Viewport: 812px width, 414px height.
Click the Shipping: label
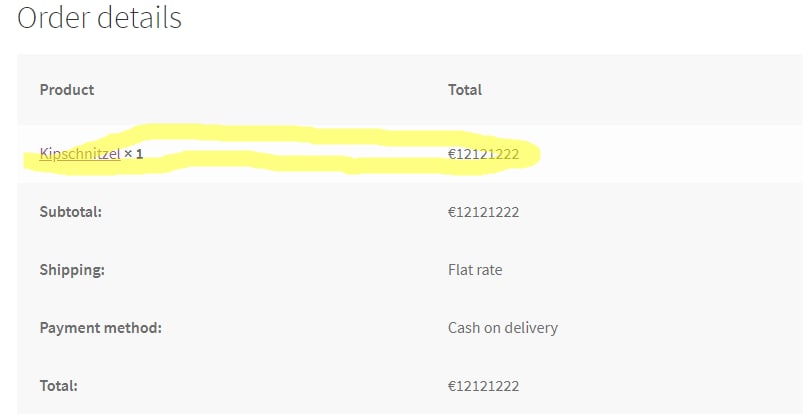[x=72, y=270]
